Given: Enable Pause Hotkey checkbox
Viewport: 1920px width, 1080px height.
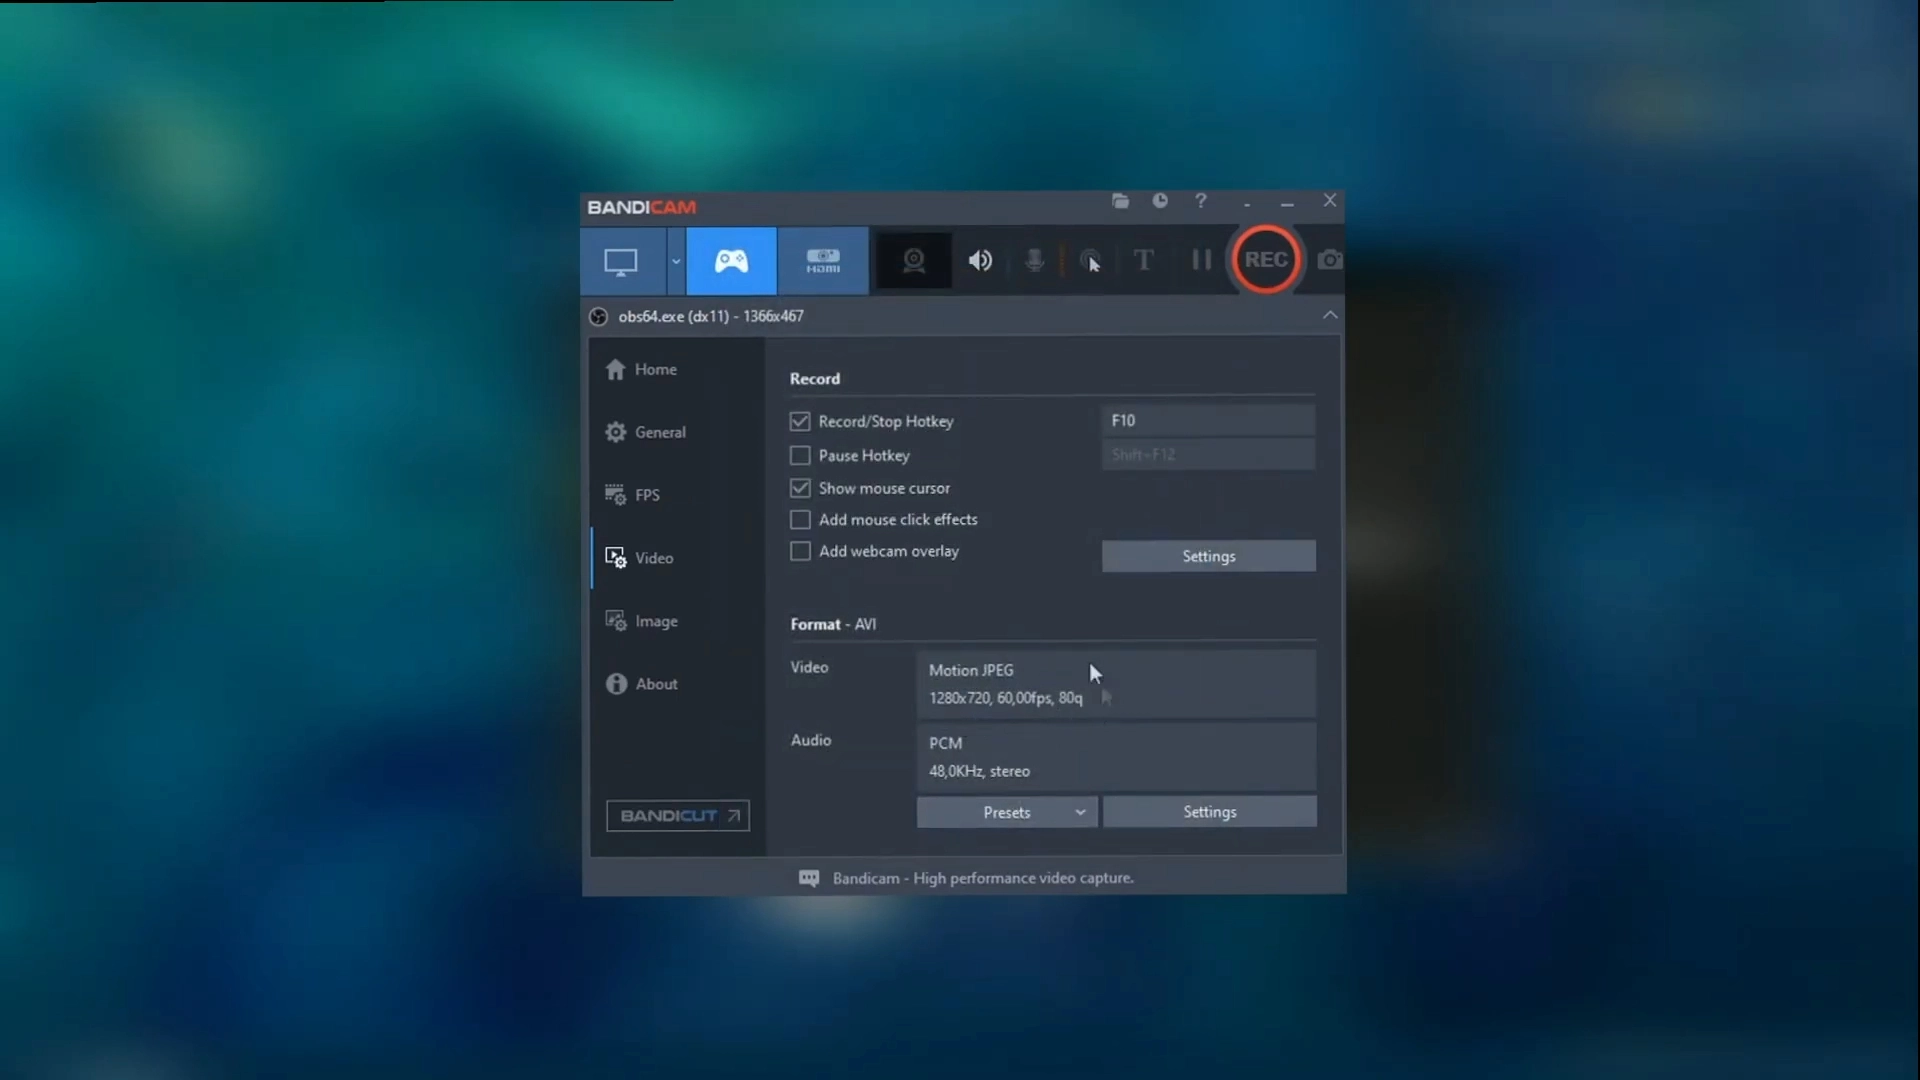Looking at the screenshot, I should [x=800, y=456].
